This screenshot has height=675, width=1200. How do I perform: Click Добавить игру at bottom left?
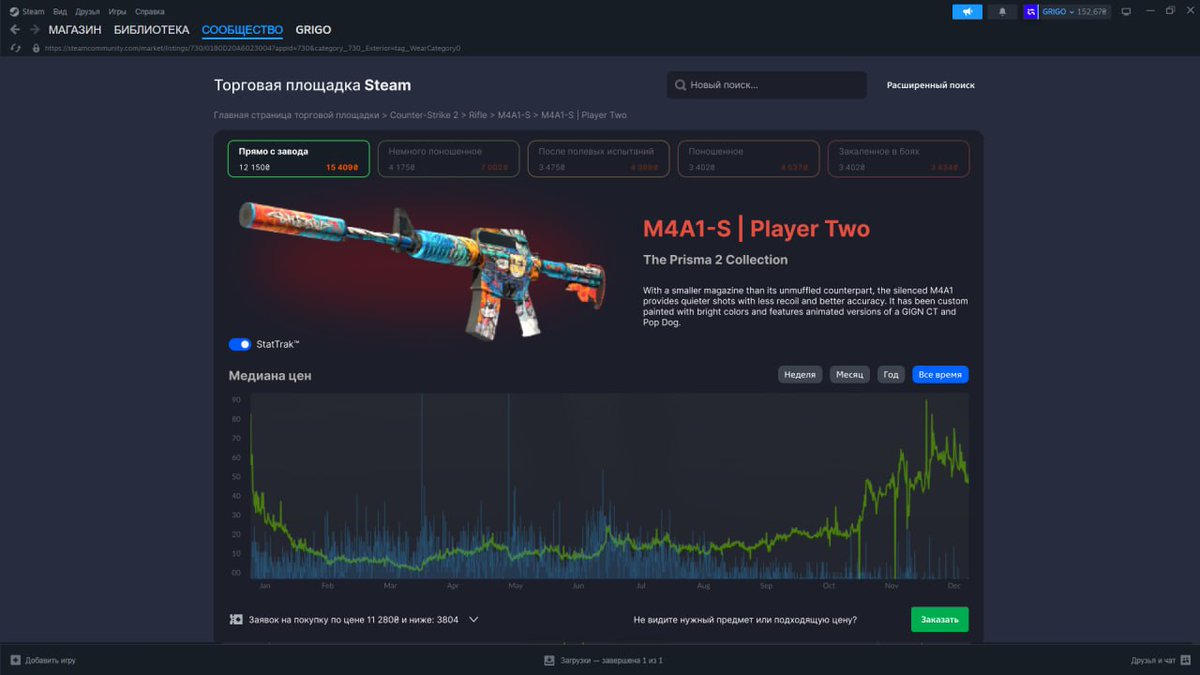[50, 660]
